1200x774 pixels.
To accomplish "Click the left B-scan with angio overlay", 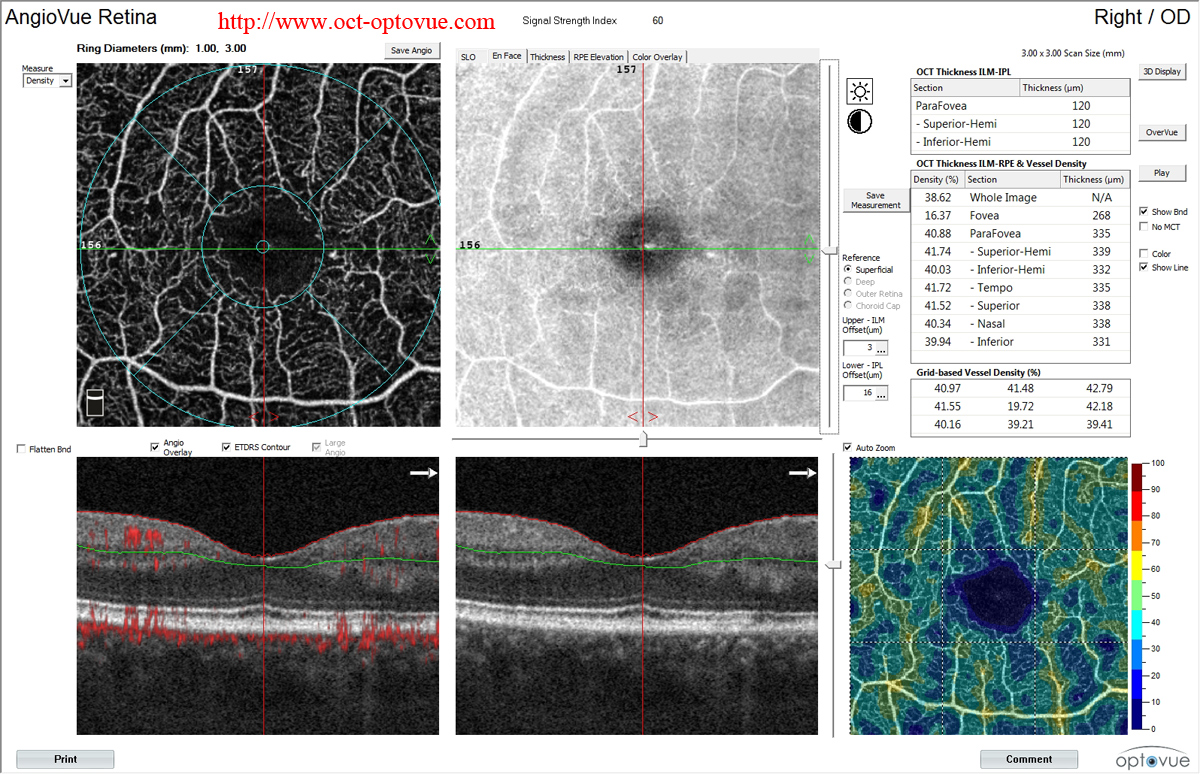I will (258, 596).
